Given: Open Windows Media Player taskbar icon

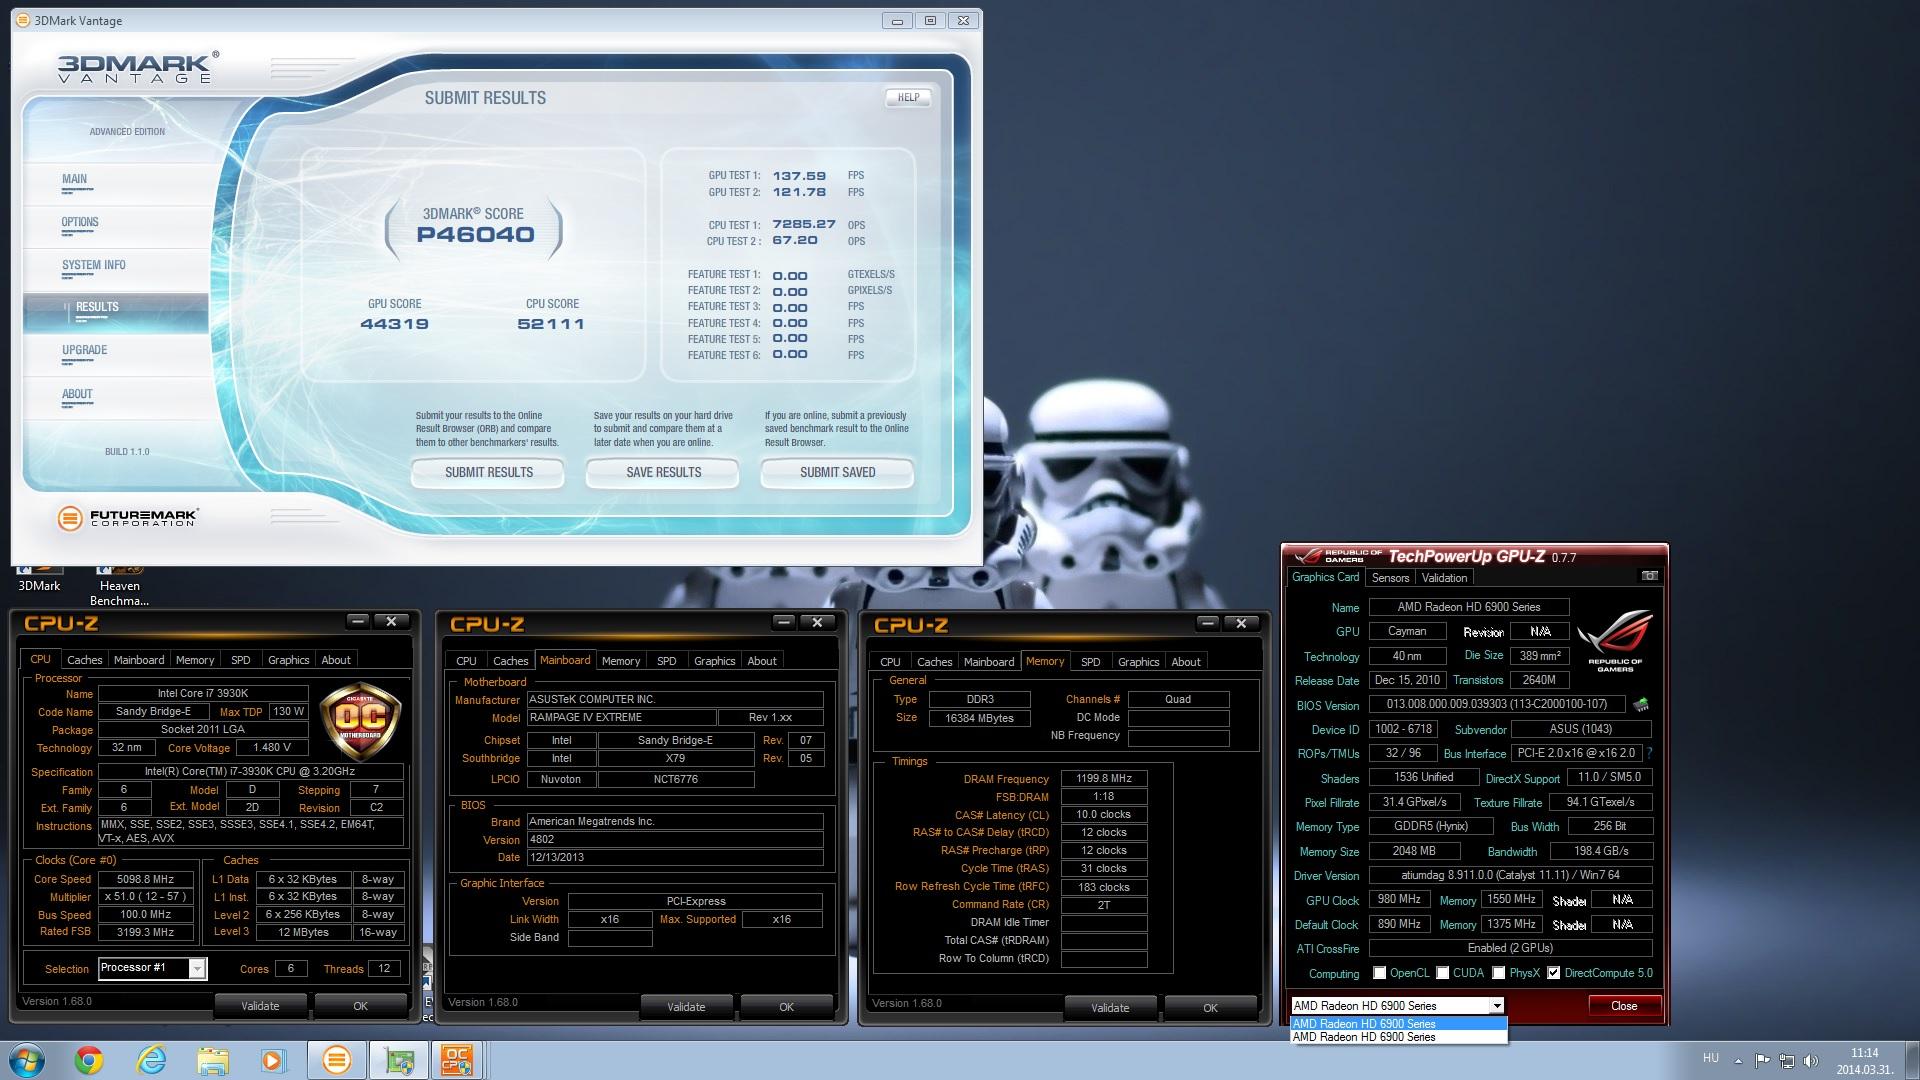Looking at the screenshot, I should [272, 1060].
